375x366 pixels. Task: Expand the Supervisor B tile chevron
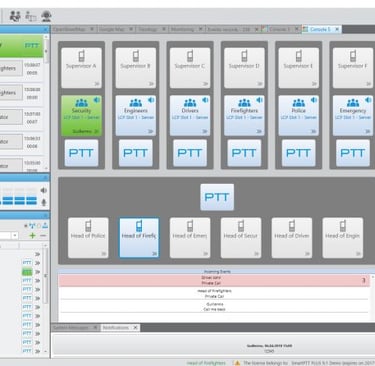(x=151, y=84)
